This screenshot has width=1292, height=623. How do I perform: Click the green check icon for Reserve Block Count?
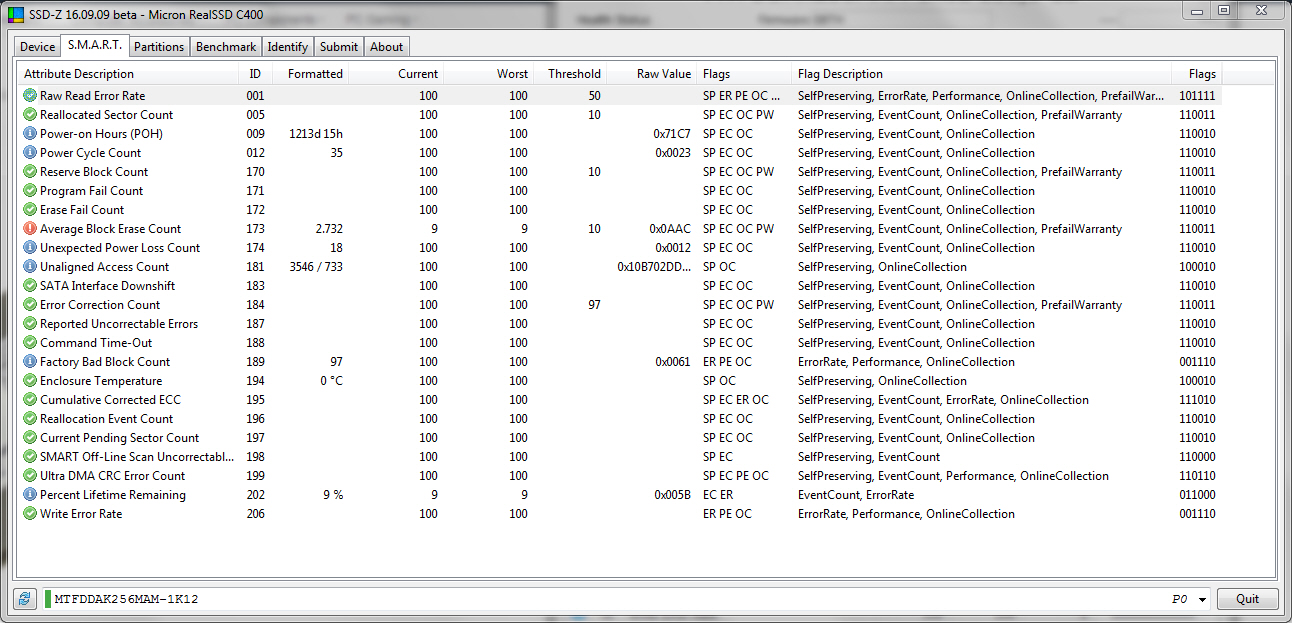pyautogui.click(x=30, y=172)
